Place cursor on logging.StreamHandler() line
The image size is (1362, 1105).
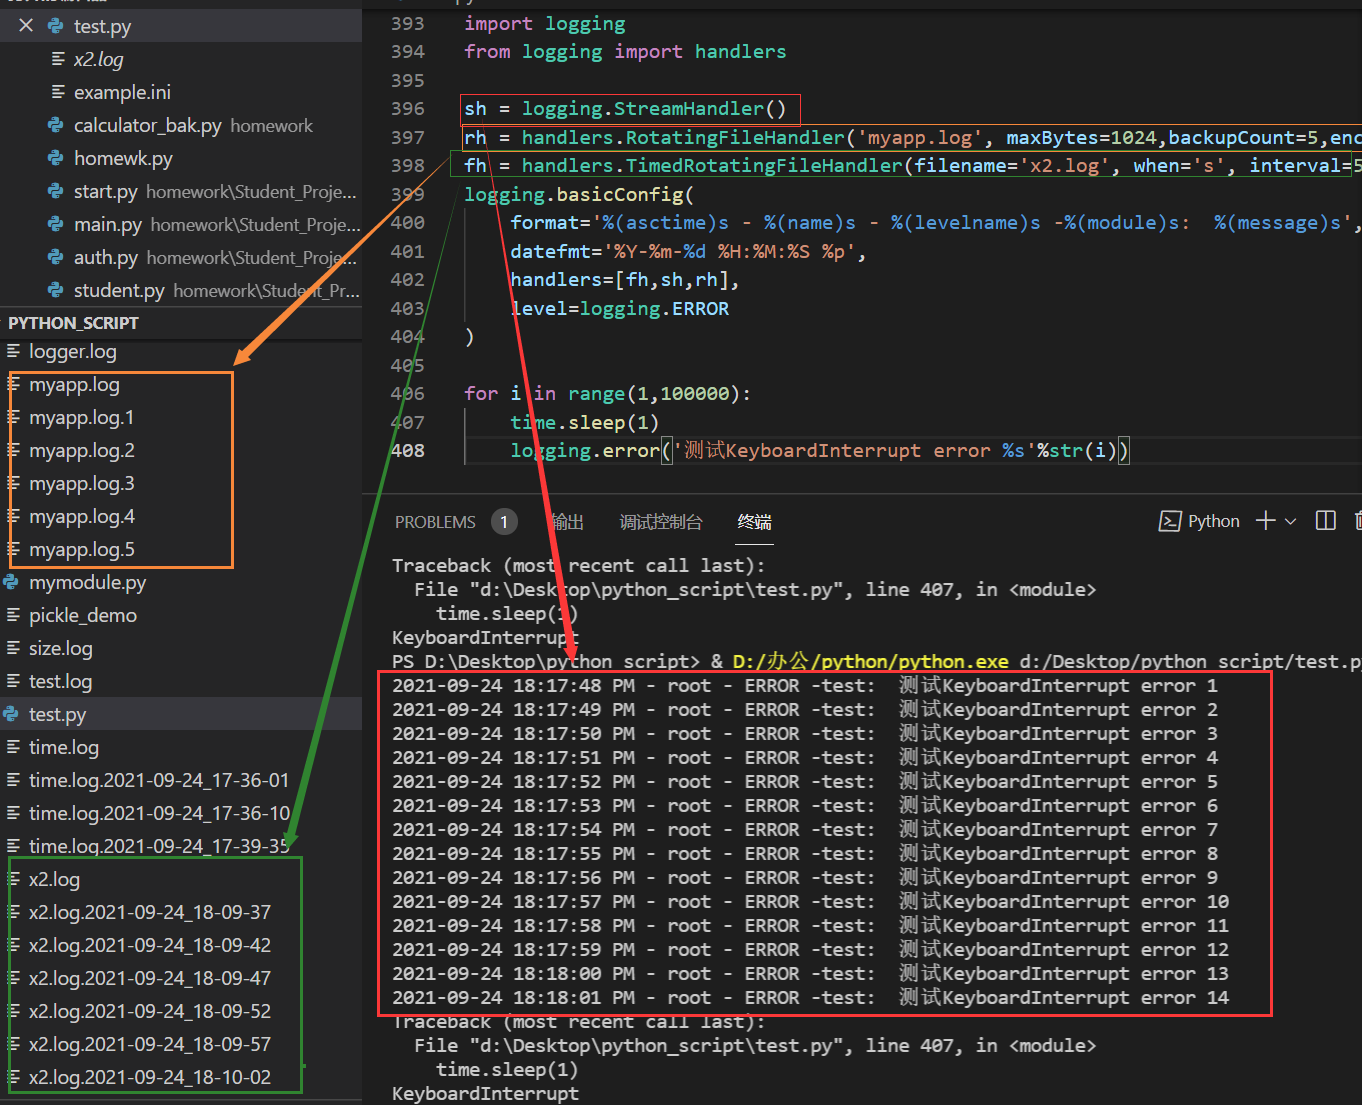coord(625,108)
